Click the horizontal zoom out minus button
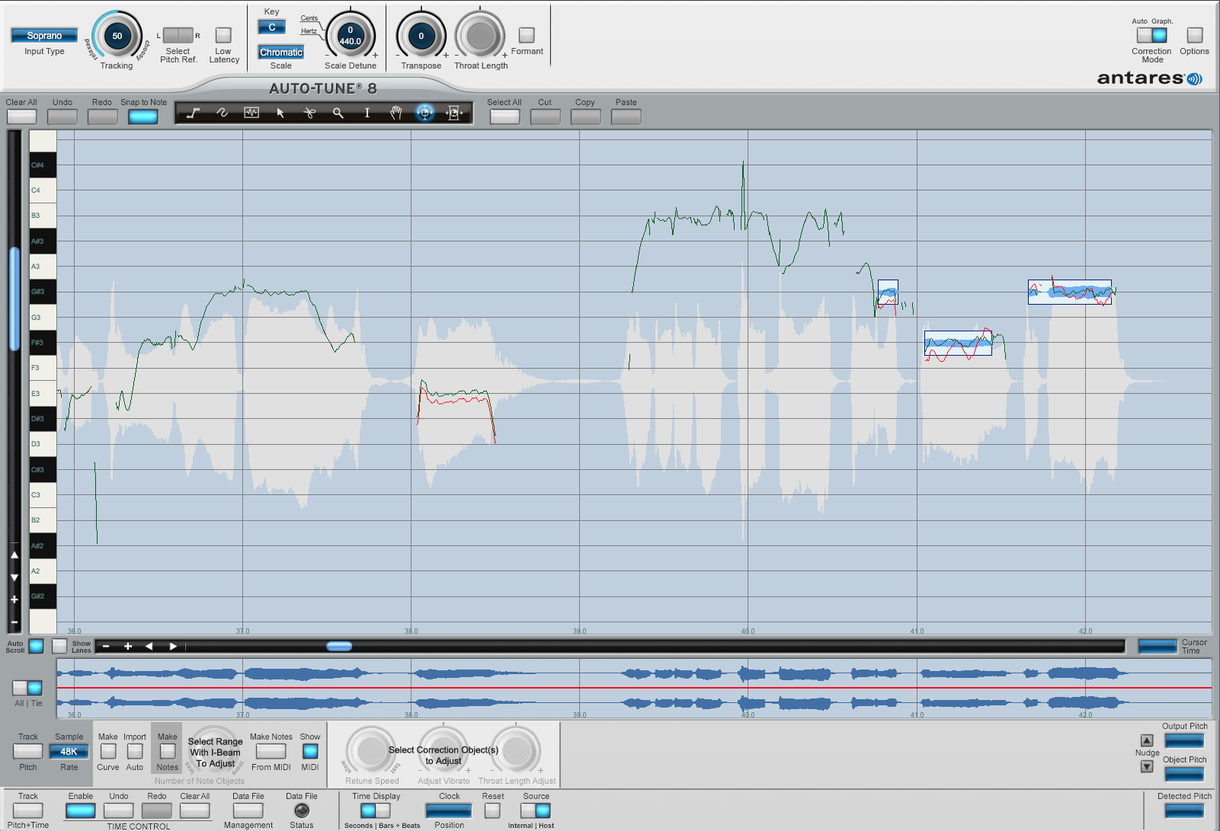Screen dimensions: 1220x831 point(106,646)
